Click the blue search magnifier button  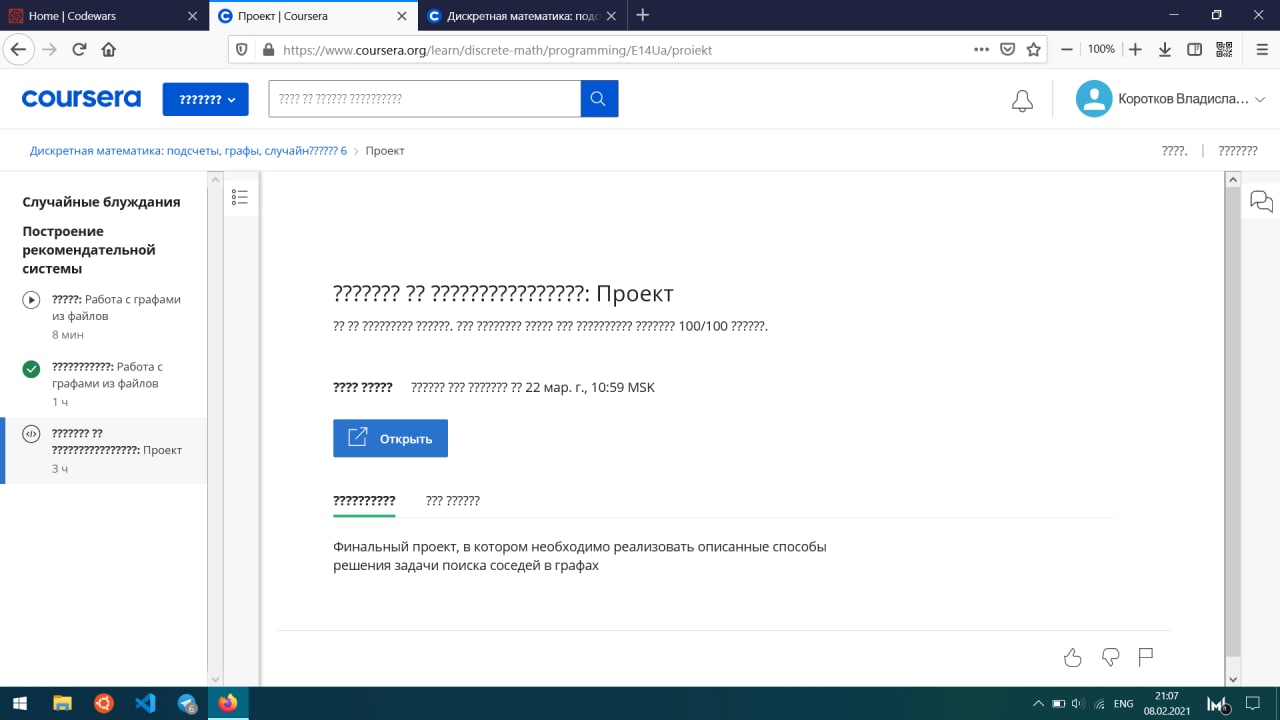[x=599, y=98]
